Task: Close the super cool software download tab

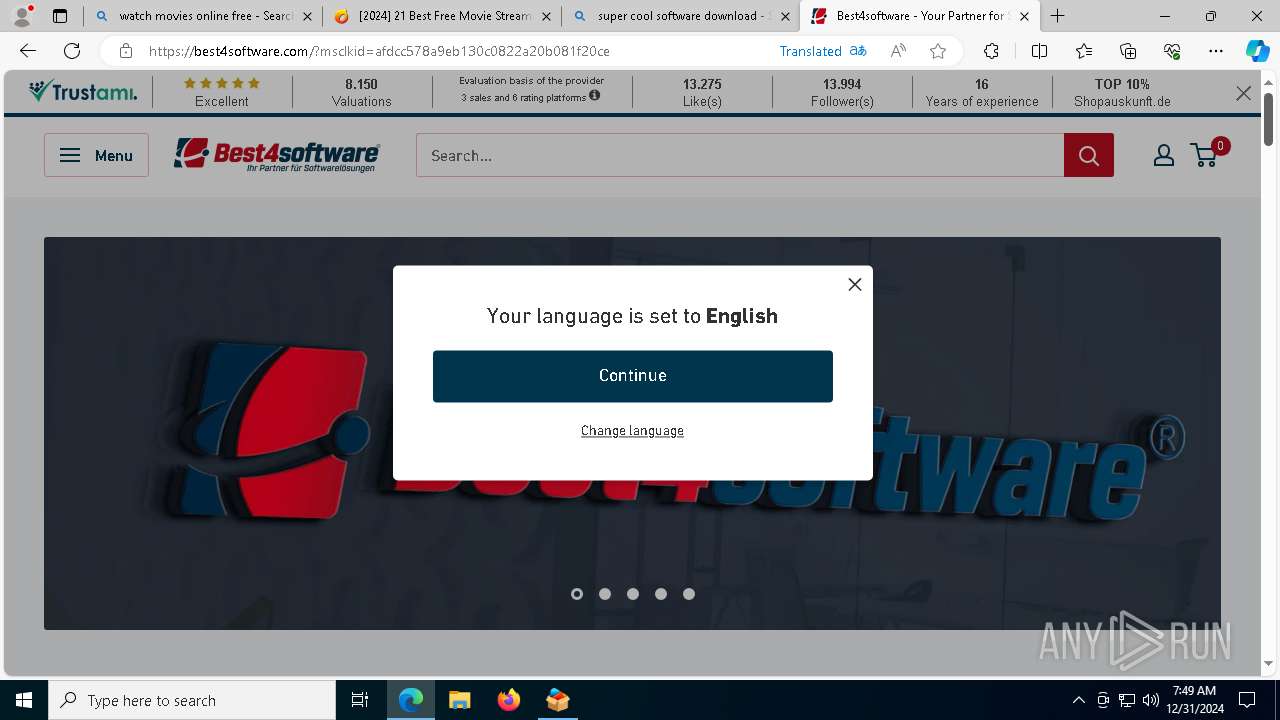Action: [x=785, y=16]
